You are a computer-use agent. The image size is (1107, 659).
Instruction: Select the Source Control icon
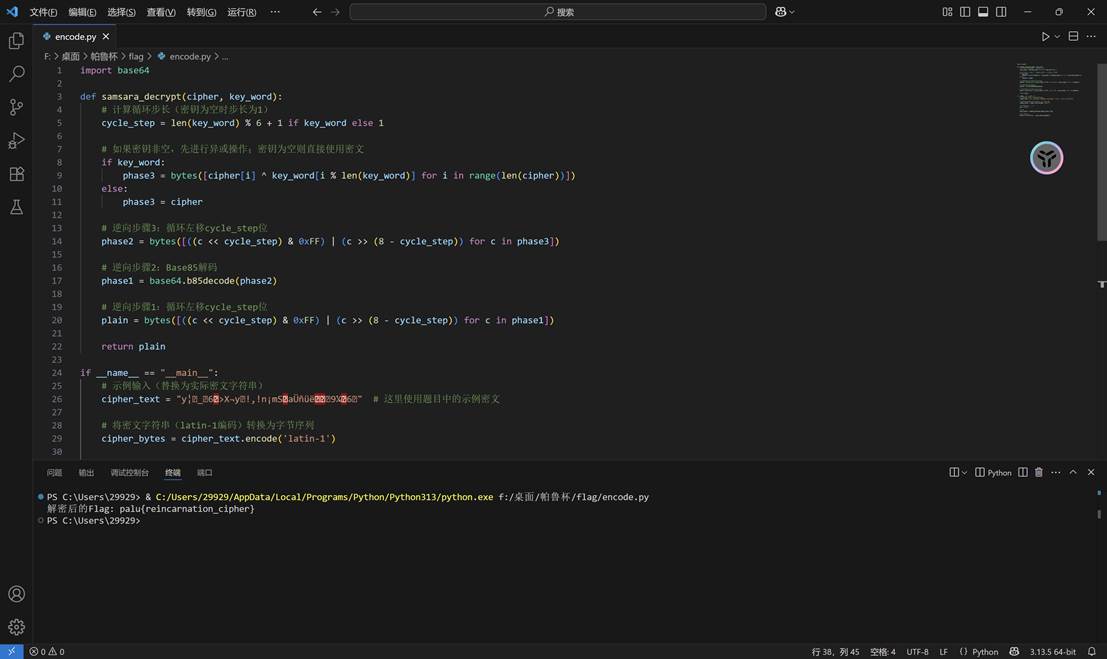tap(15, 106)
